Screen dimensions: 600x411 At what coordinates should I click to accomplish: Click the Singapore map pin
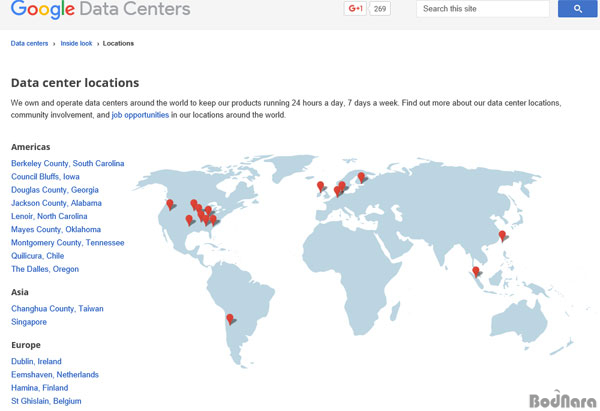pos(476,272)
